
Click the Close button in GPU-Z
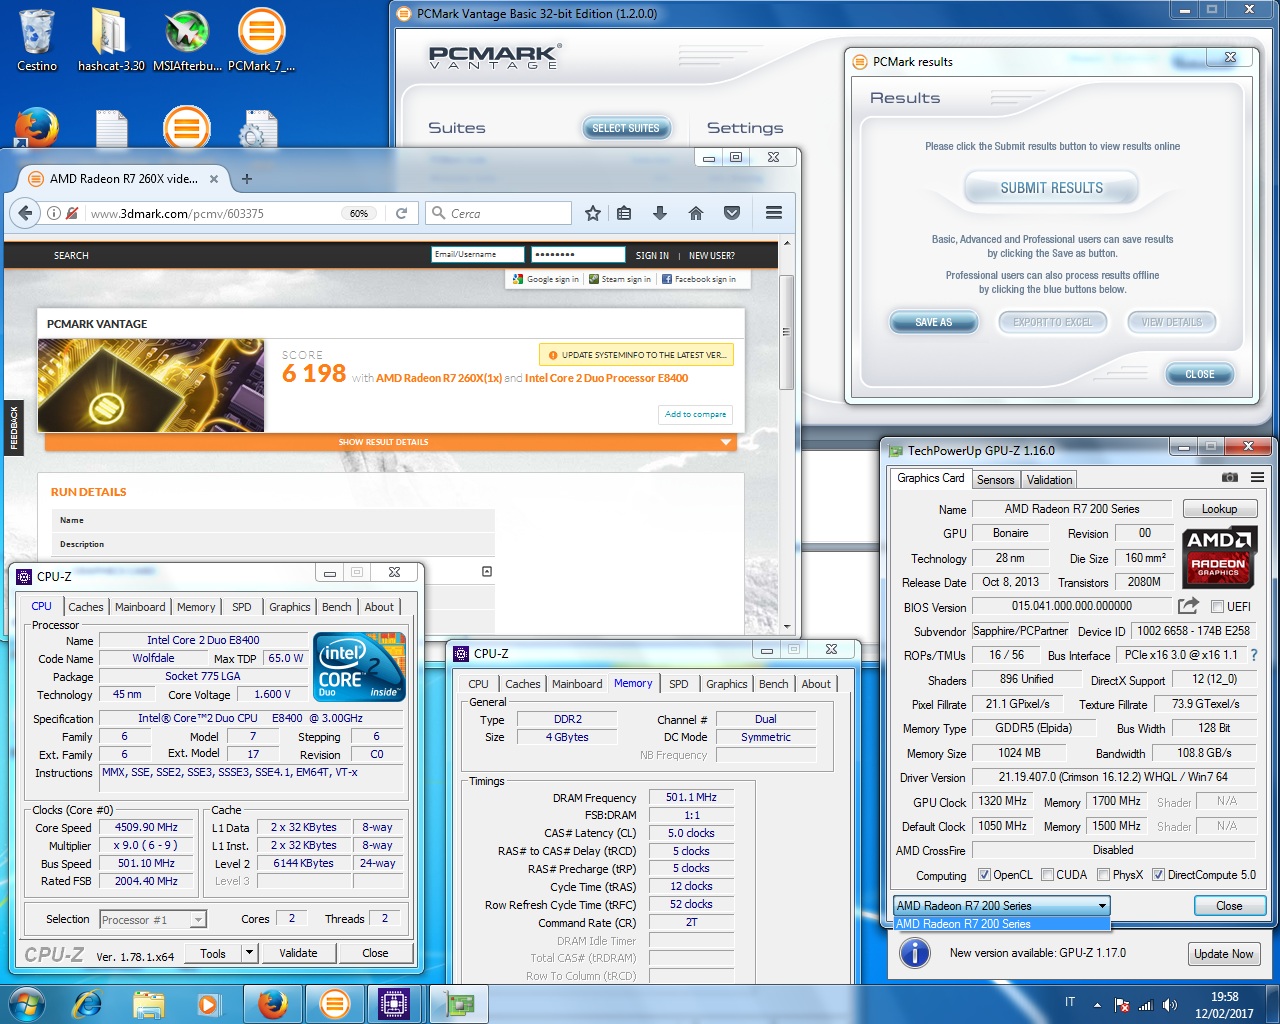1229,905
